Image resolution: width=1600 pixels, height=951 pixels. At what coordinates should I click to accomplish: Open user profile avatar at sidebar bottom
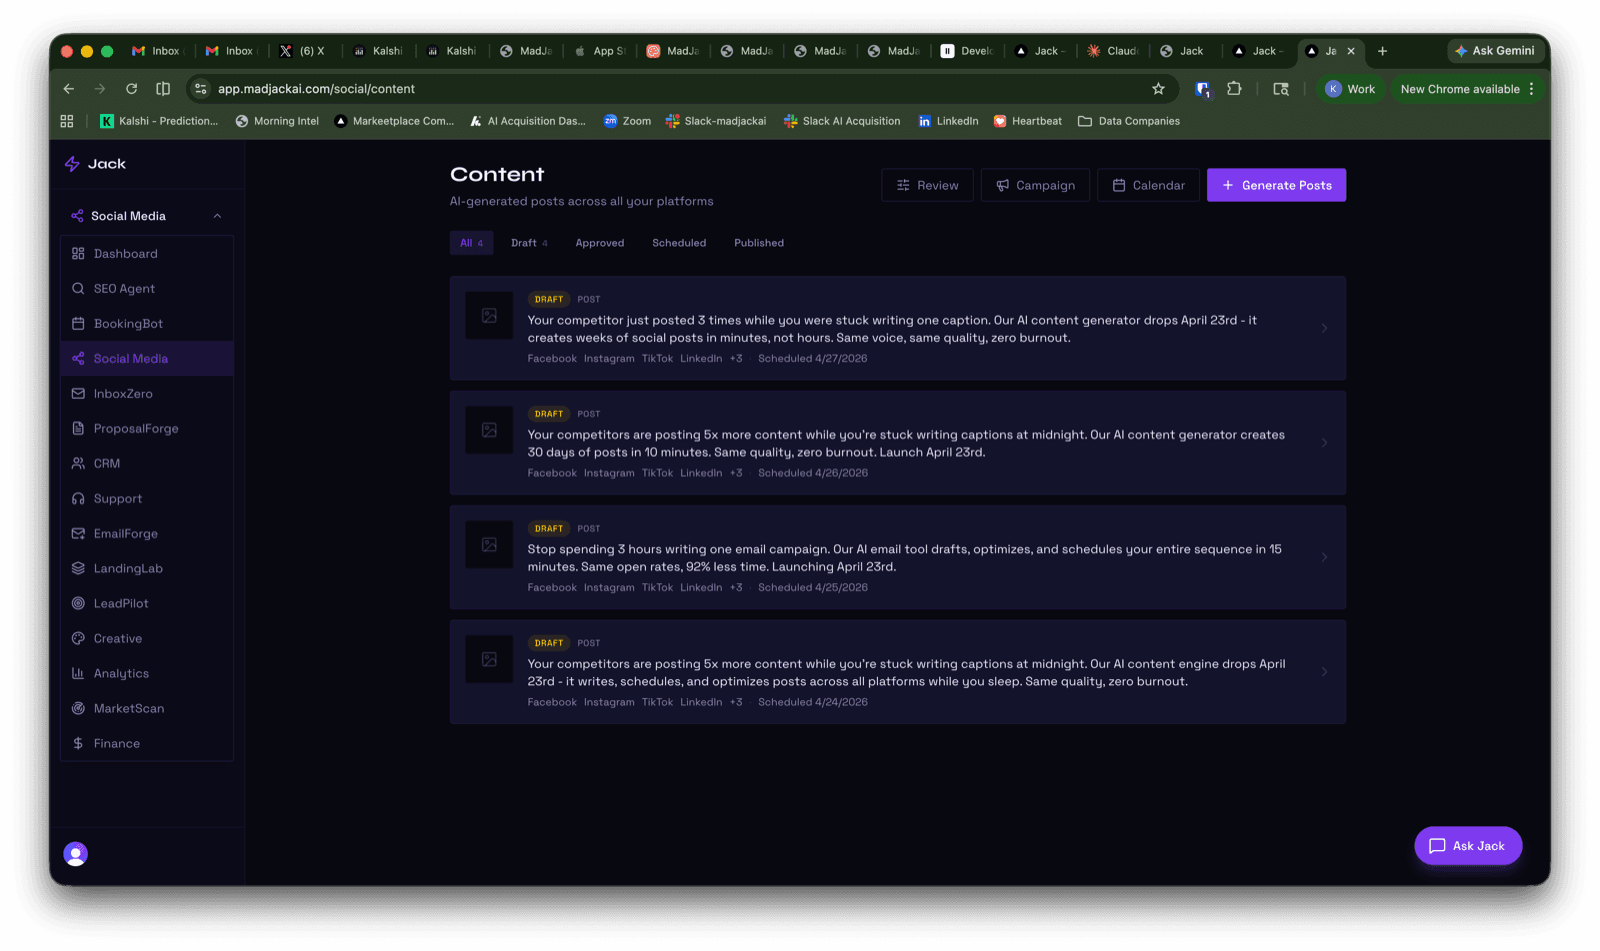pos(76,854)
